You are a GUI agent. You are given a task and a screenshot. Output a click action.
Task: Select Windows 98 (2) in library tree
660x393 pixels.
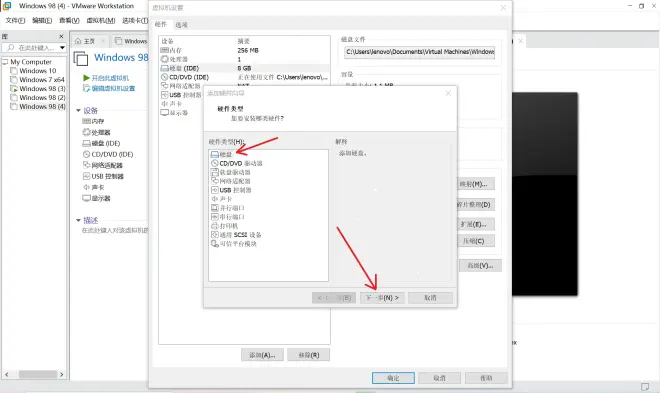(x=43, y=98)
